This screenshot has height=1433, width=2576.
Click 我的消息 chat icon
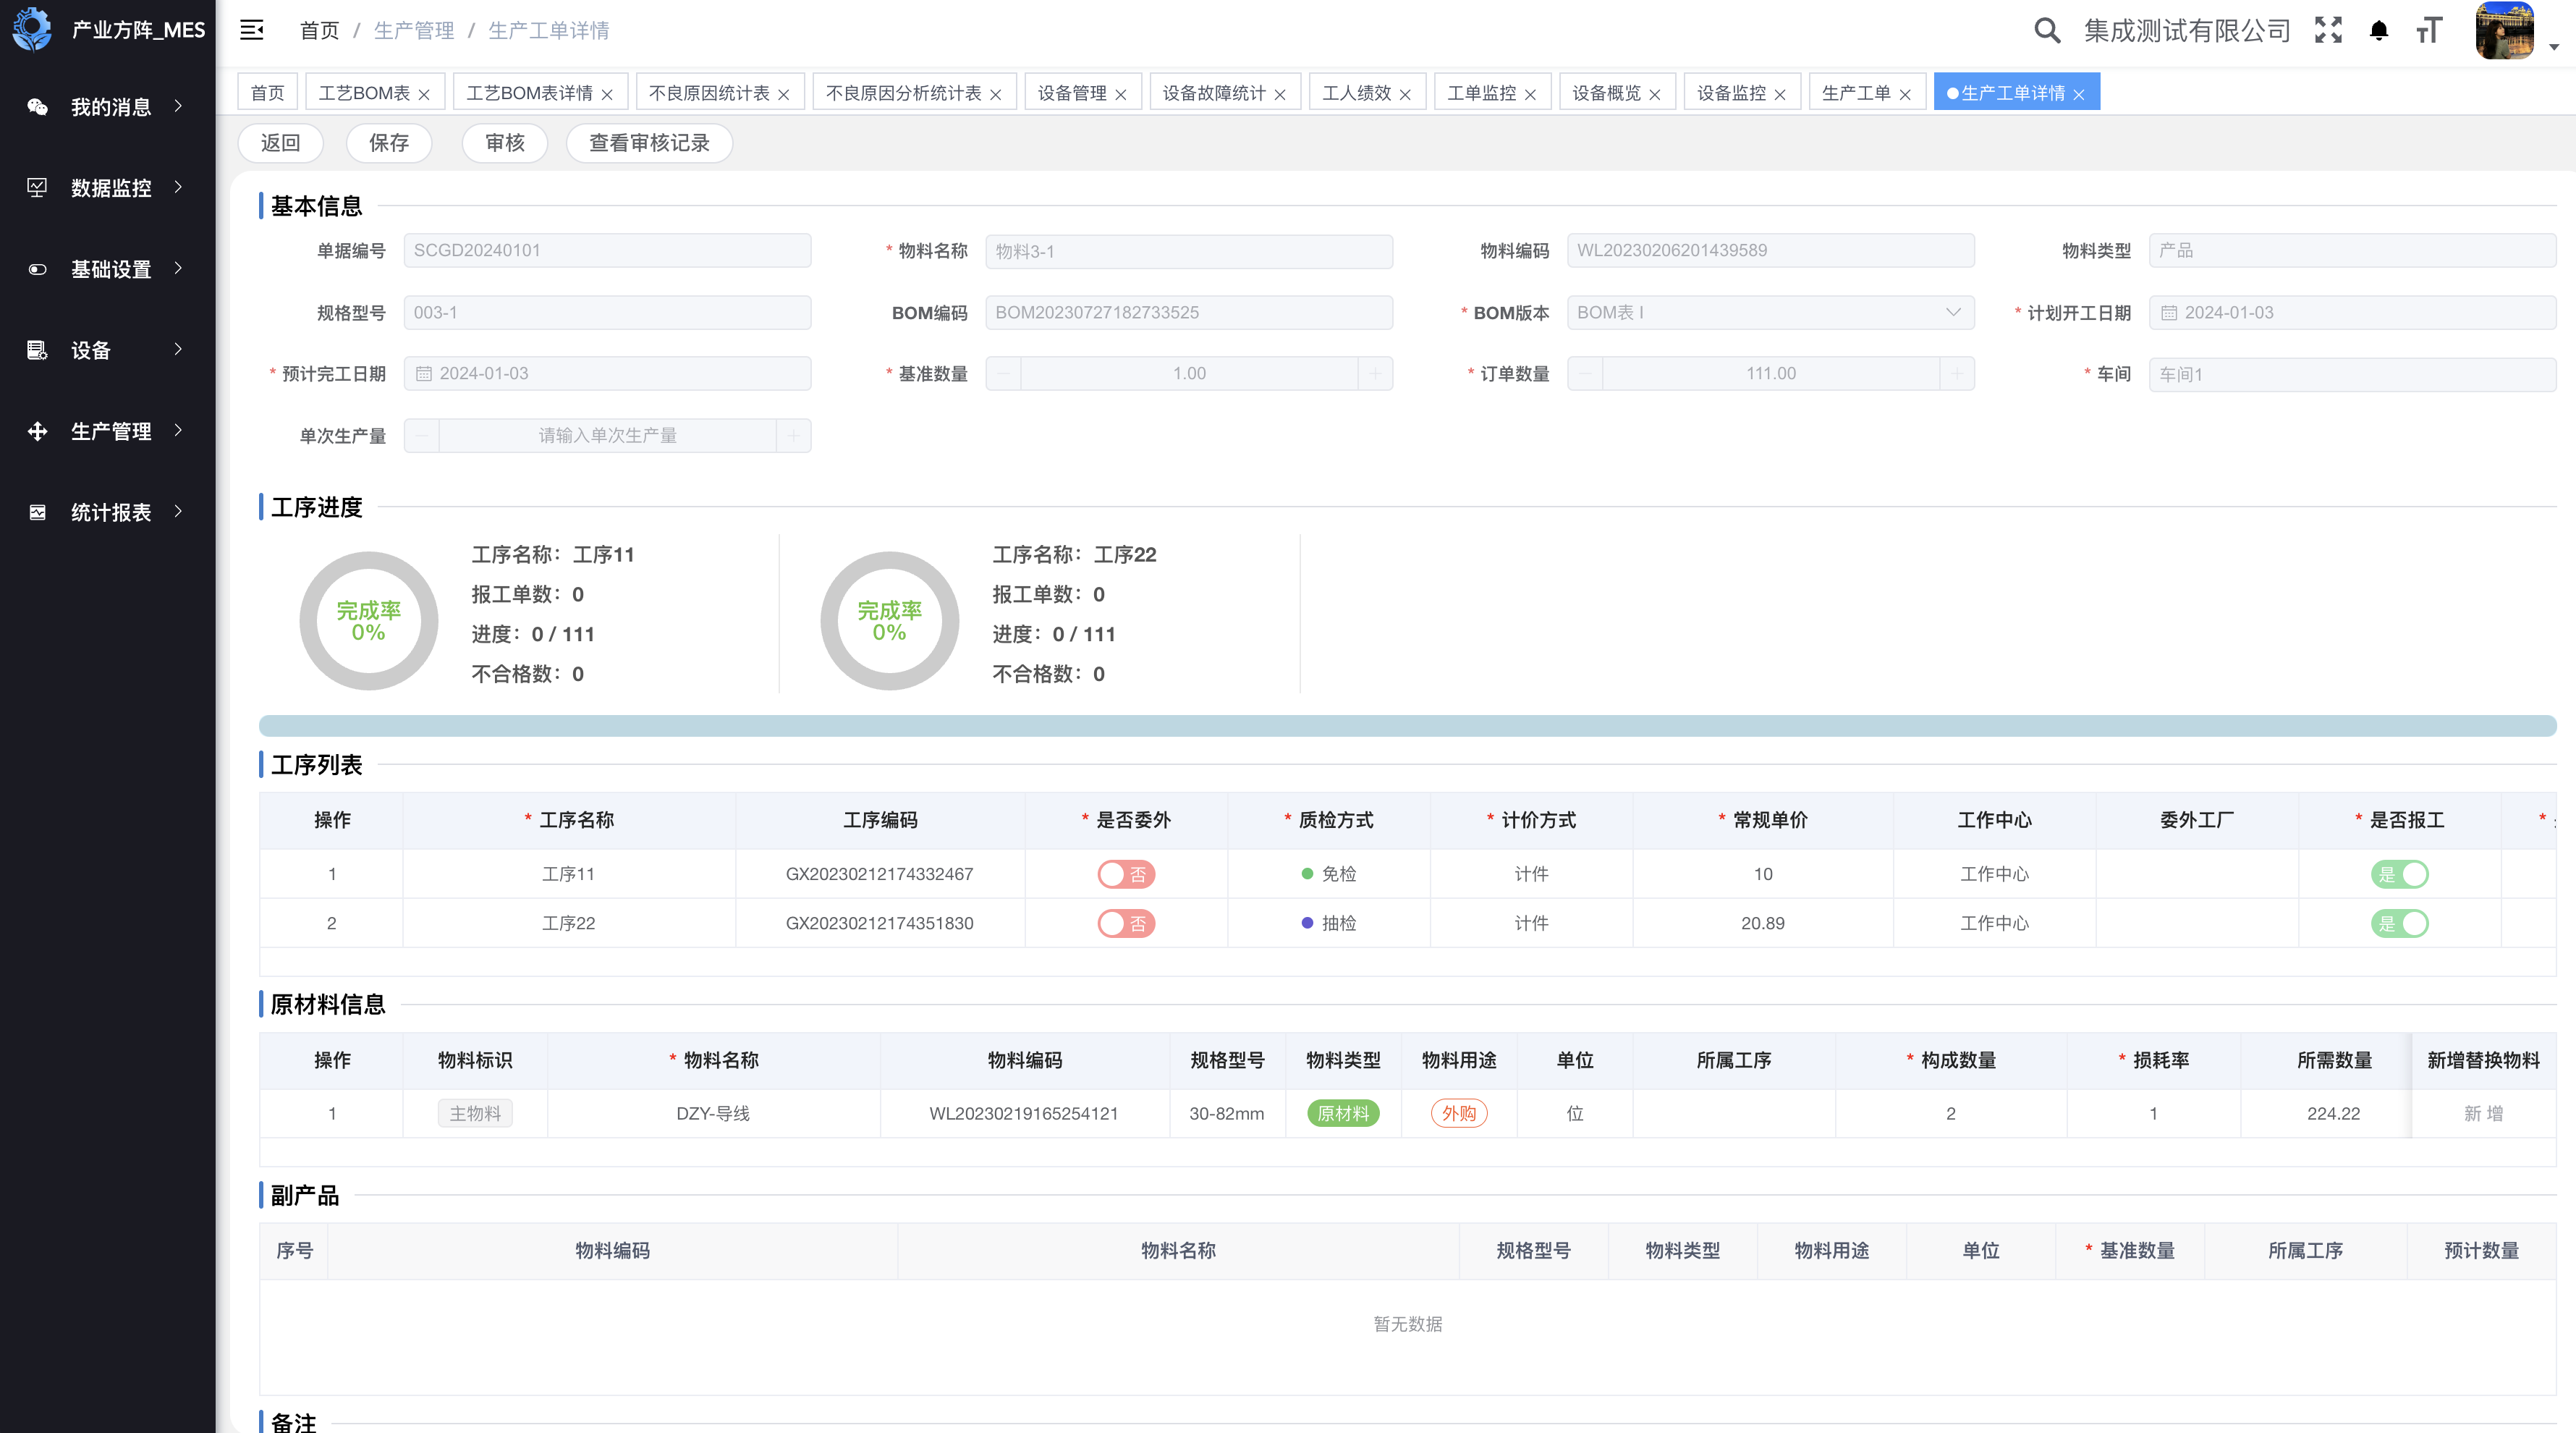pyautogui.click(x=37, y=106)
